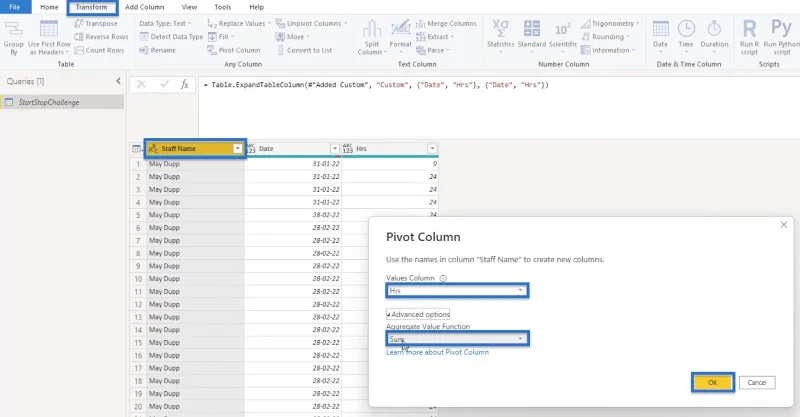Open Aggregate Value Function dropdown showing Sum

click(x=457, y=338)
